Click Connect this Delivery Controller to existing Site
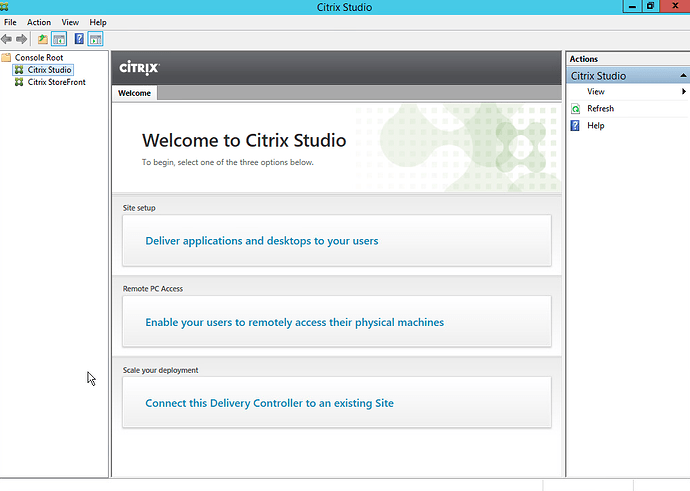This screenshot has width=690, height=491. click(x=269, y=403)
